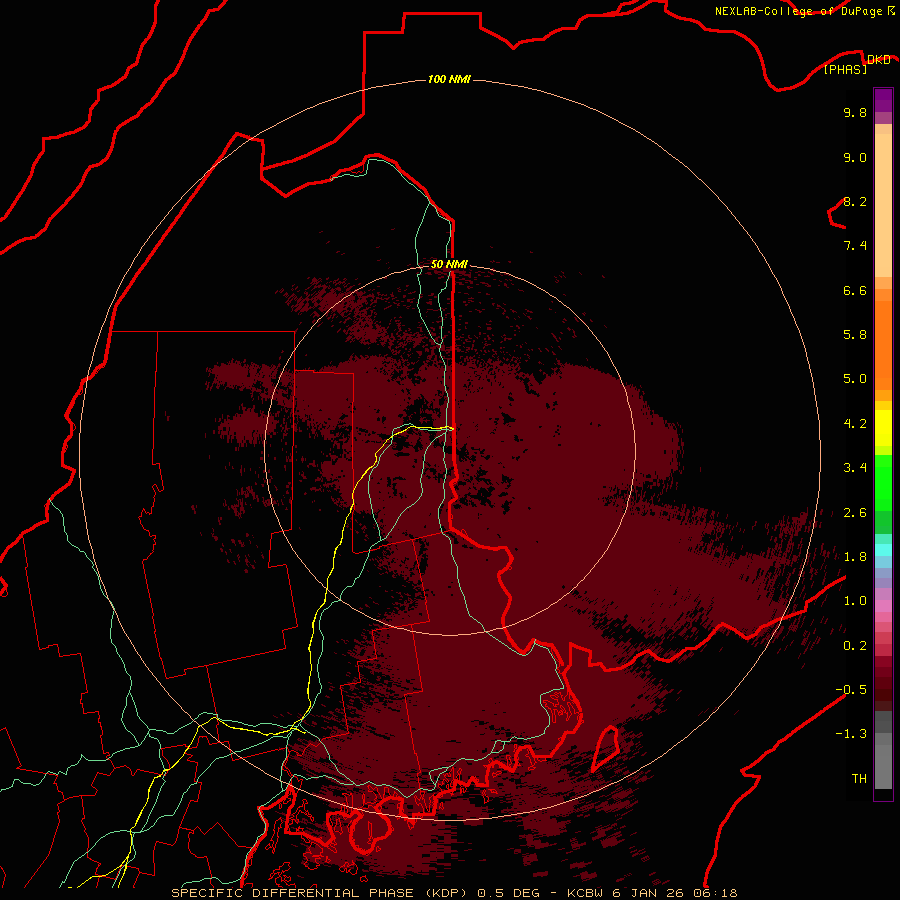Click the Specific Differential Phase caption text
Viewport: 900px width, 900px height.
[x=454, y=893]
